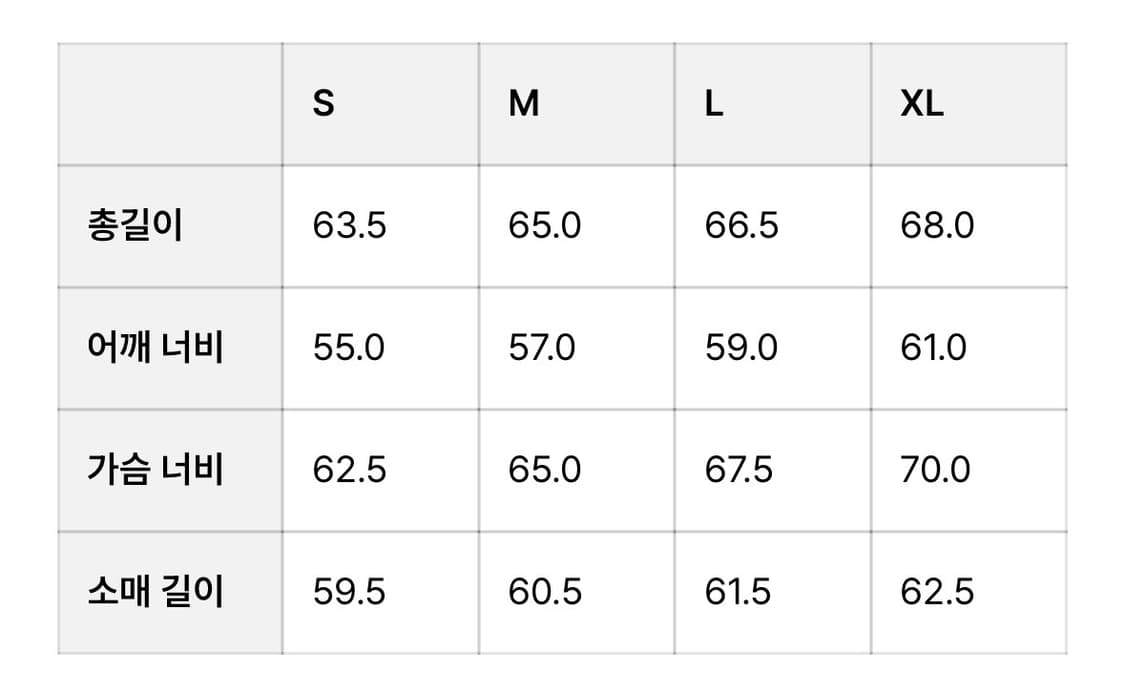Click the 61.0 shoulder width cell
The width and height of the screenshot is (1125, 676).
pos(933,348)
